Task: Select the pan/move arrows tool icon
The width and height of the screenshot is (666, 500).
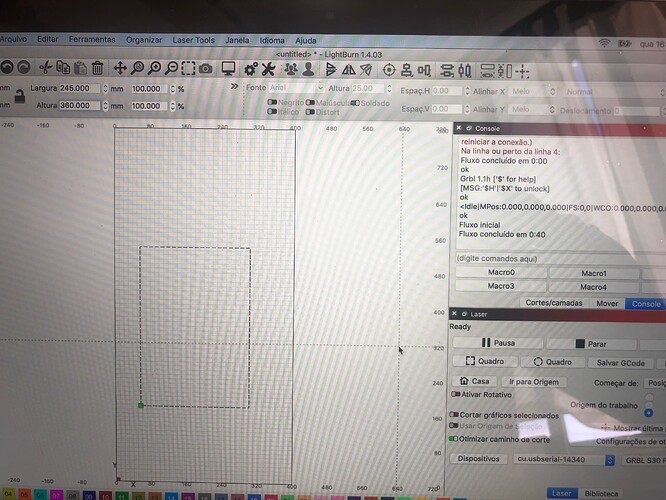Action: coord(120,67)
